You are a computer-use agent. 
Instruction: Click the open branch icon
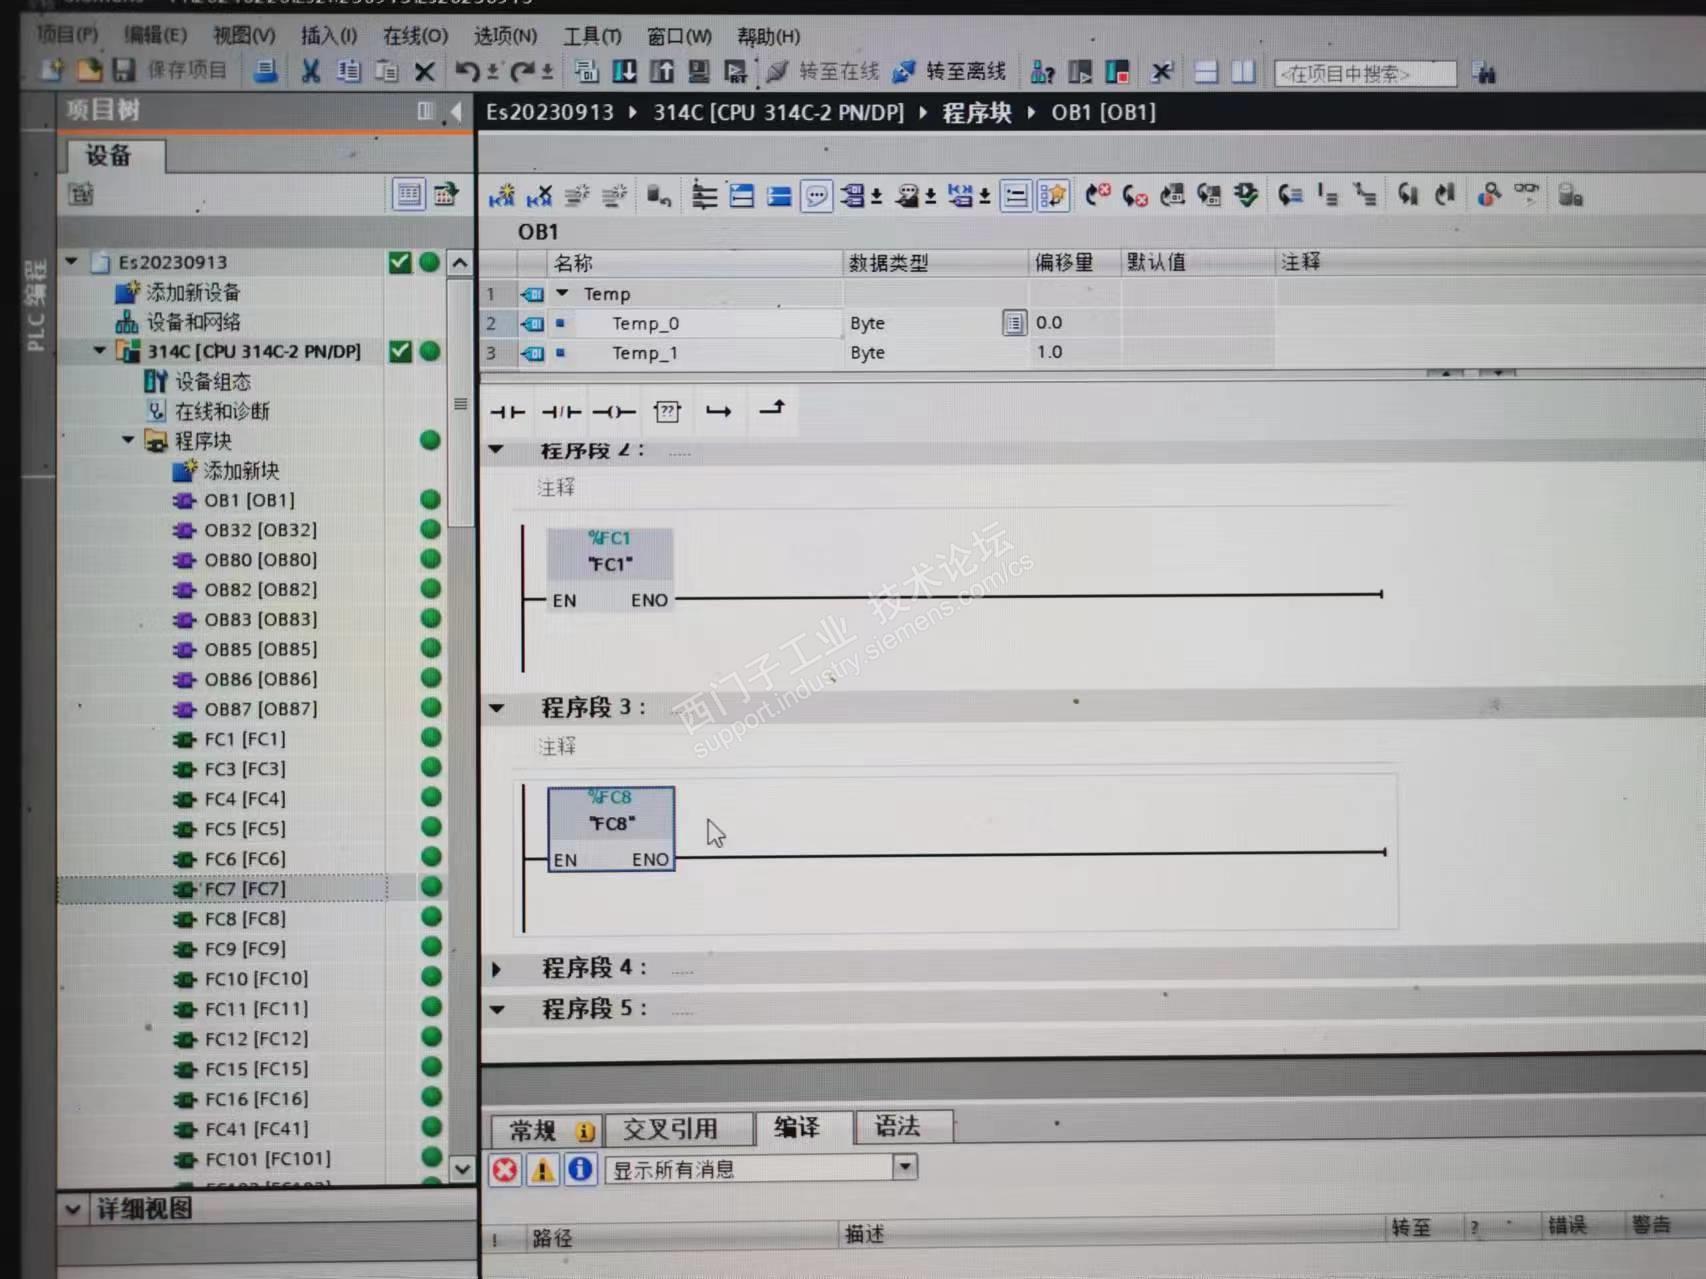click(718, 411)
